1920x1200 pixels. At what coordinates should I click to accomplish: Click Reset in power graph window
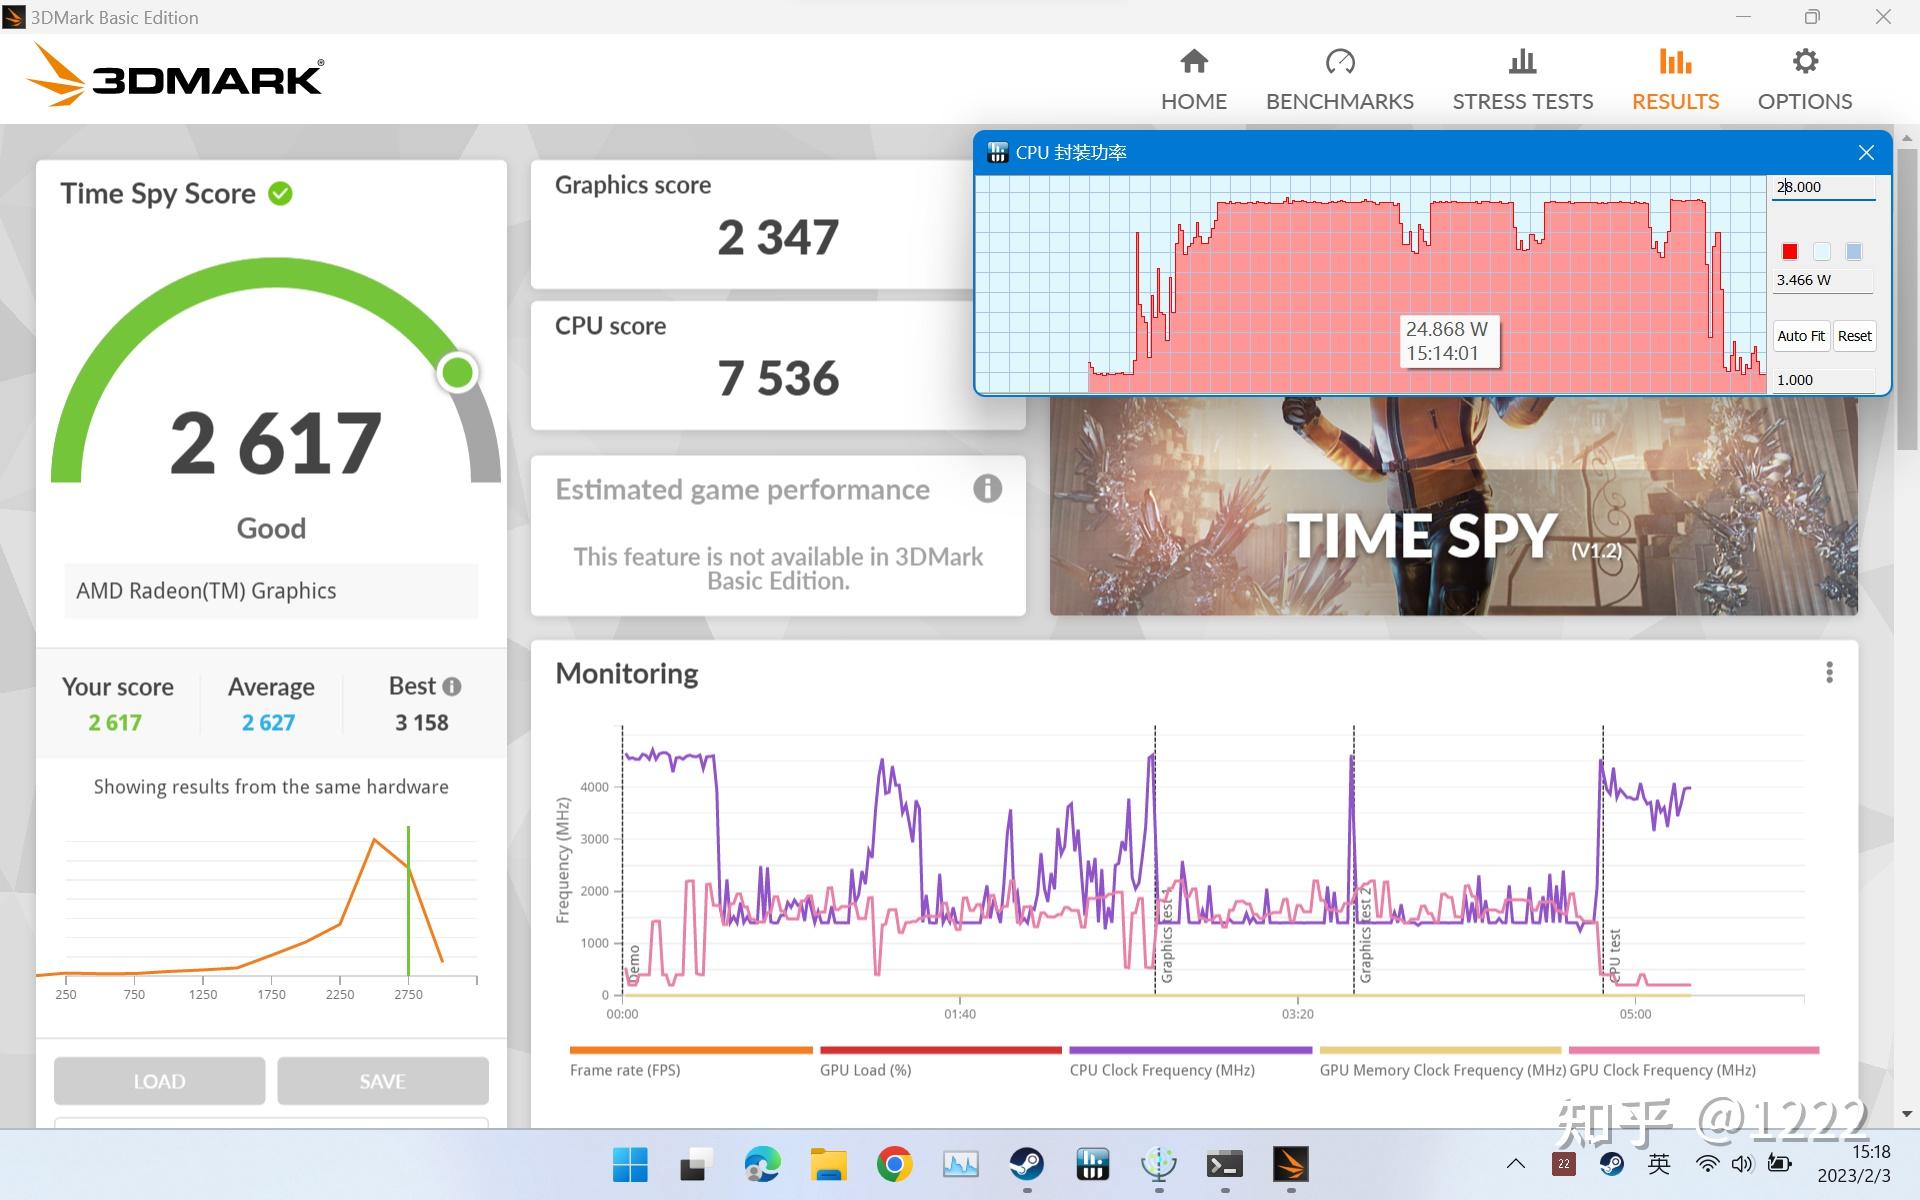[1854, 336]
